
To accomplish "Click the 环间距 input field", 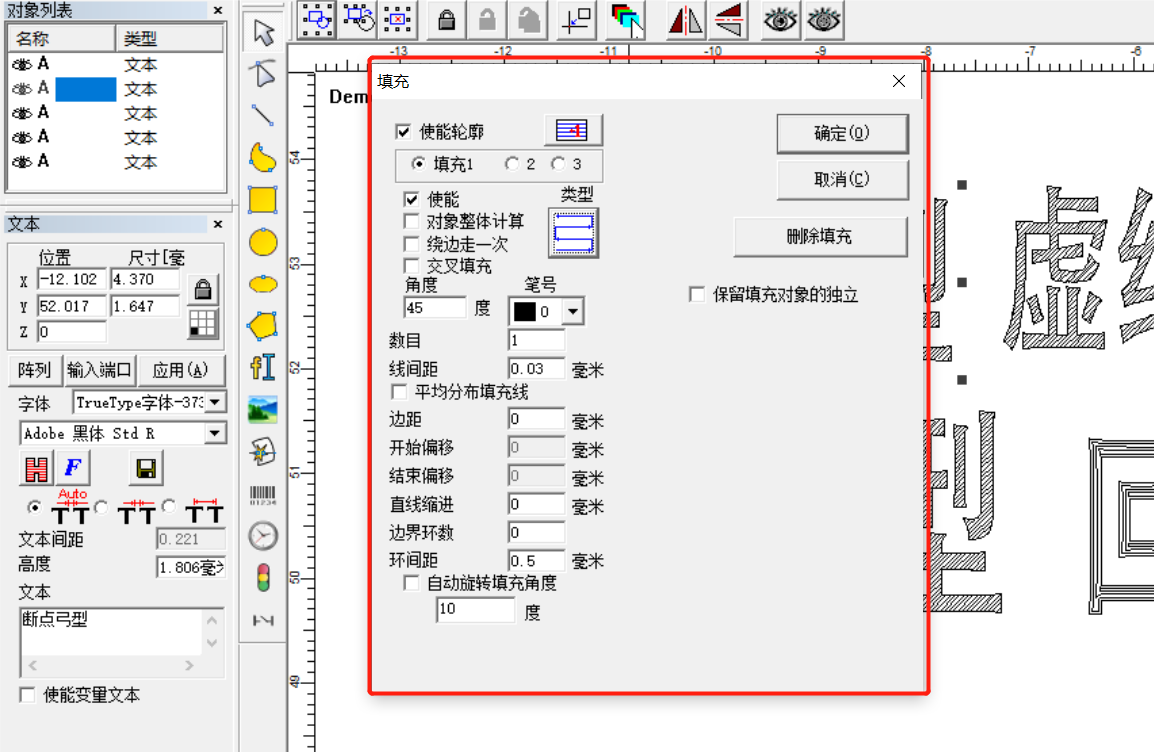I will 537,561.
